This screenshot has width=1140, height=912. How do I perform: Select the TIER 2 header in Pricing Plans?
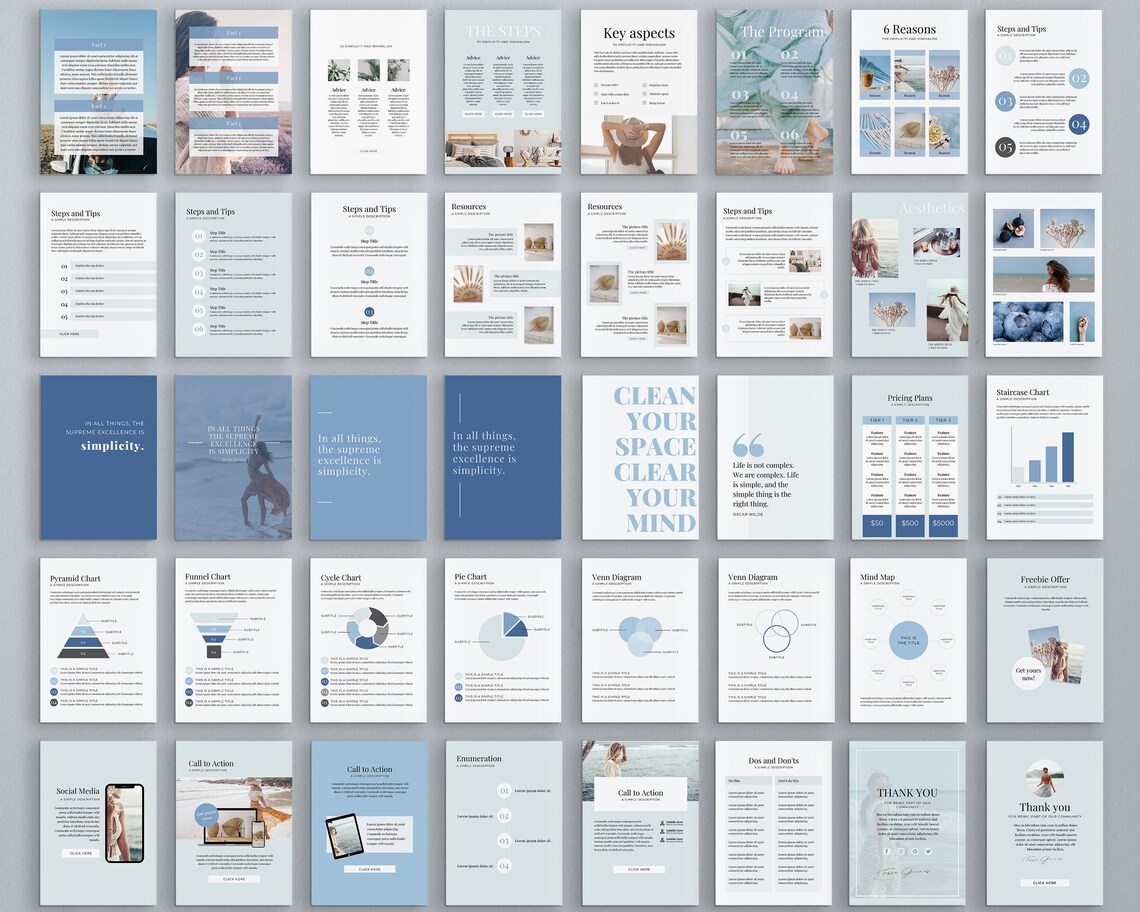coord(909,419)
